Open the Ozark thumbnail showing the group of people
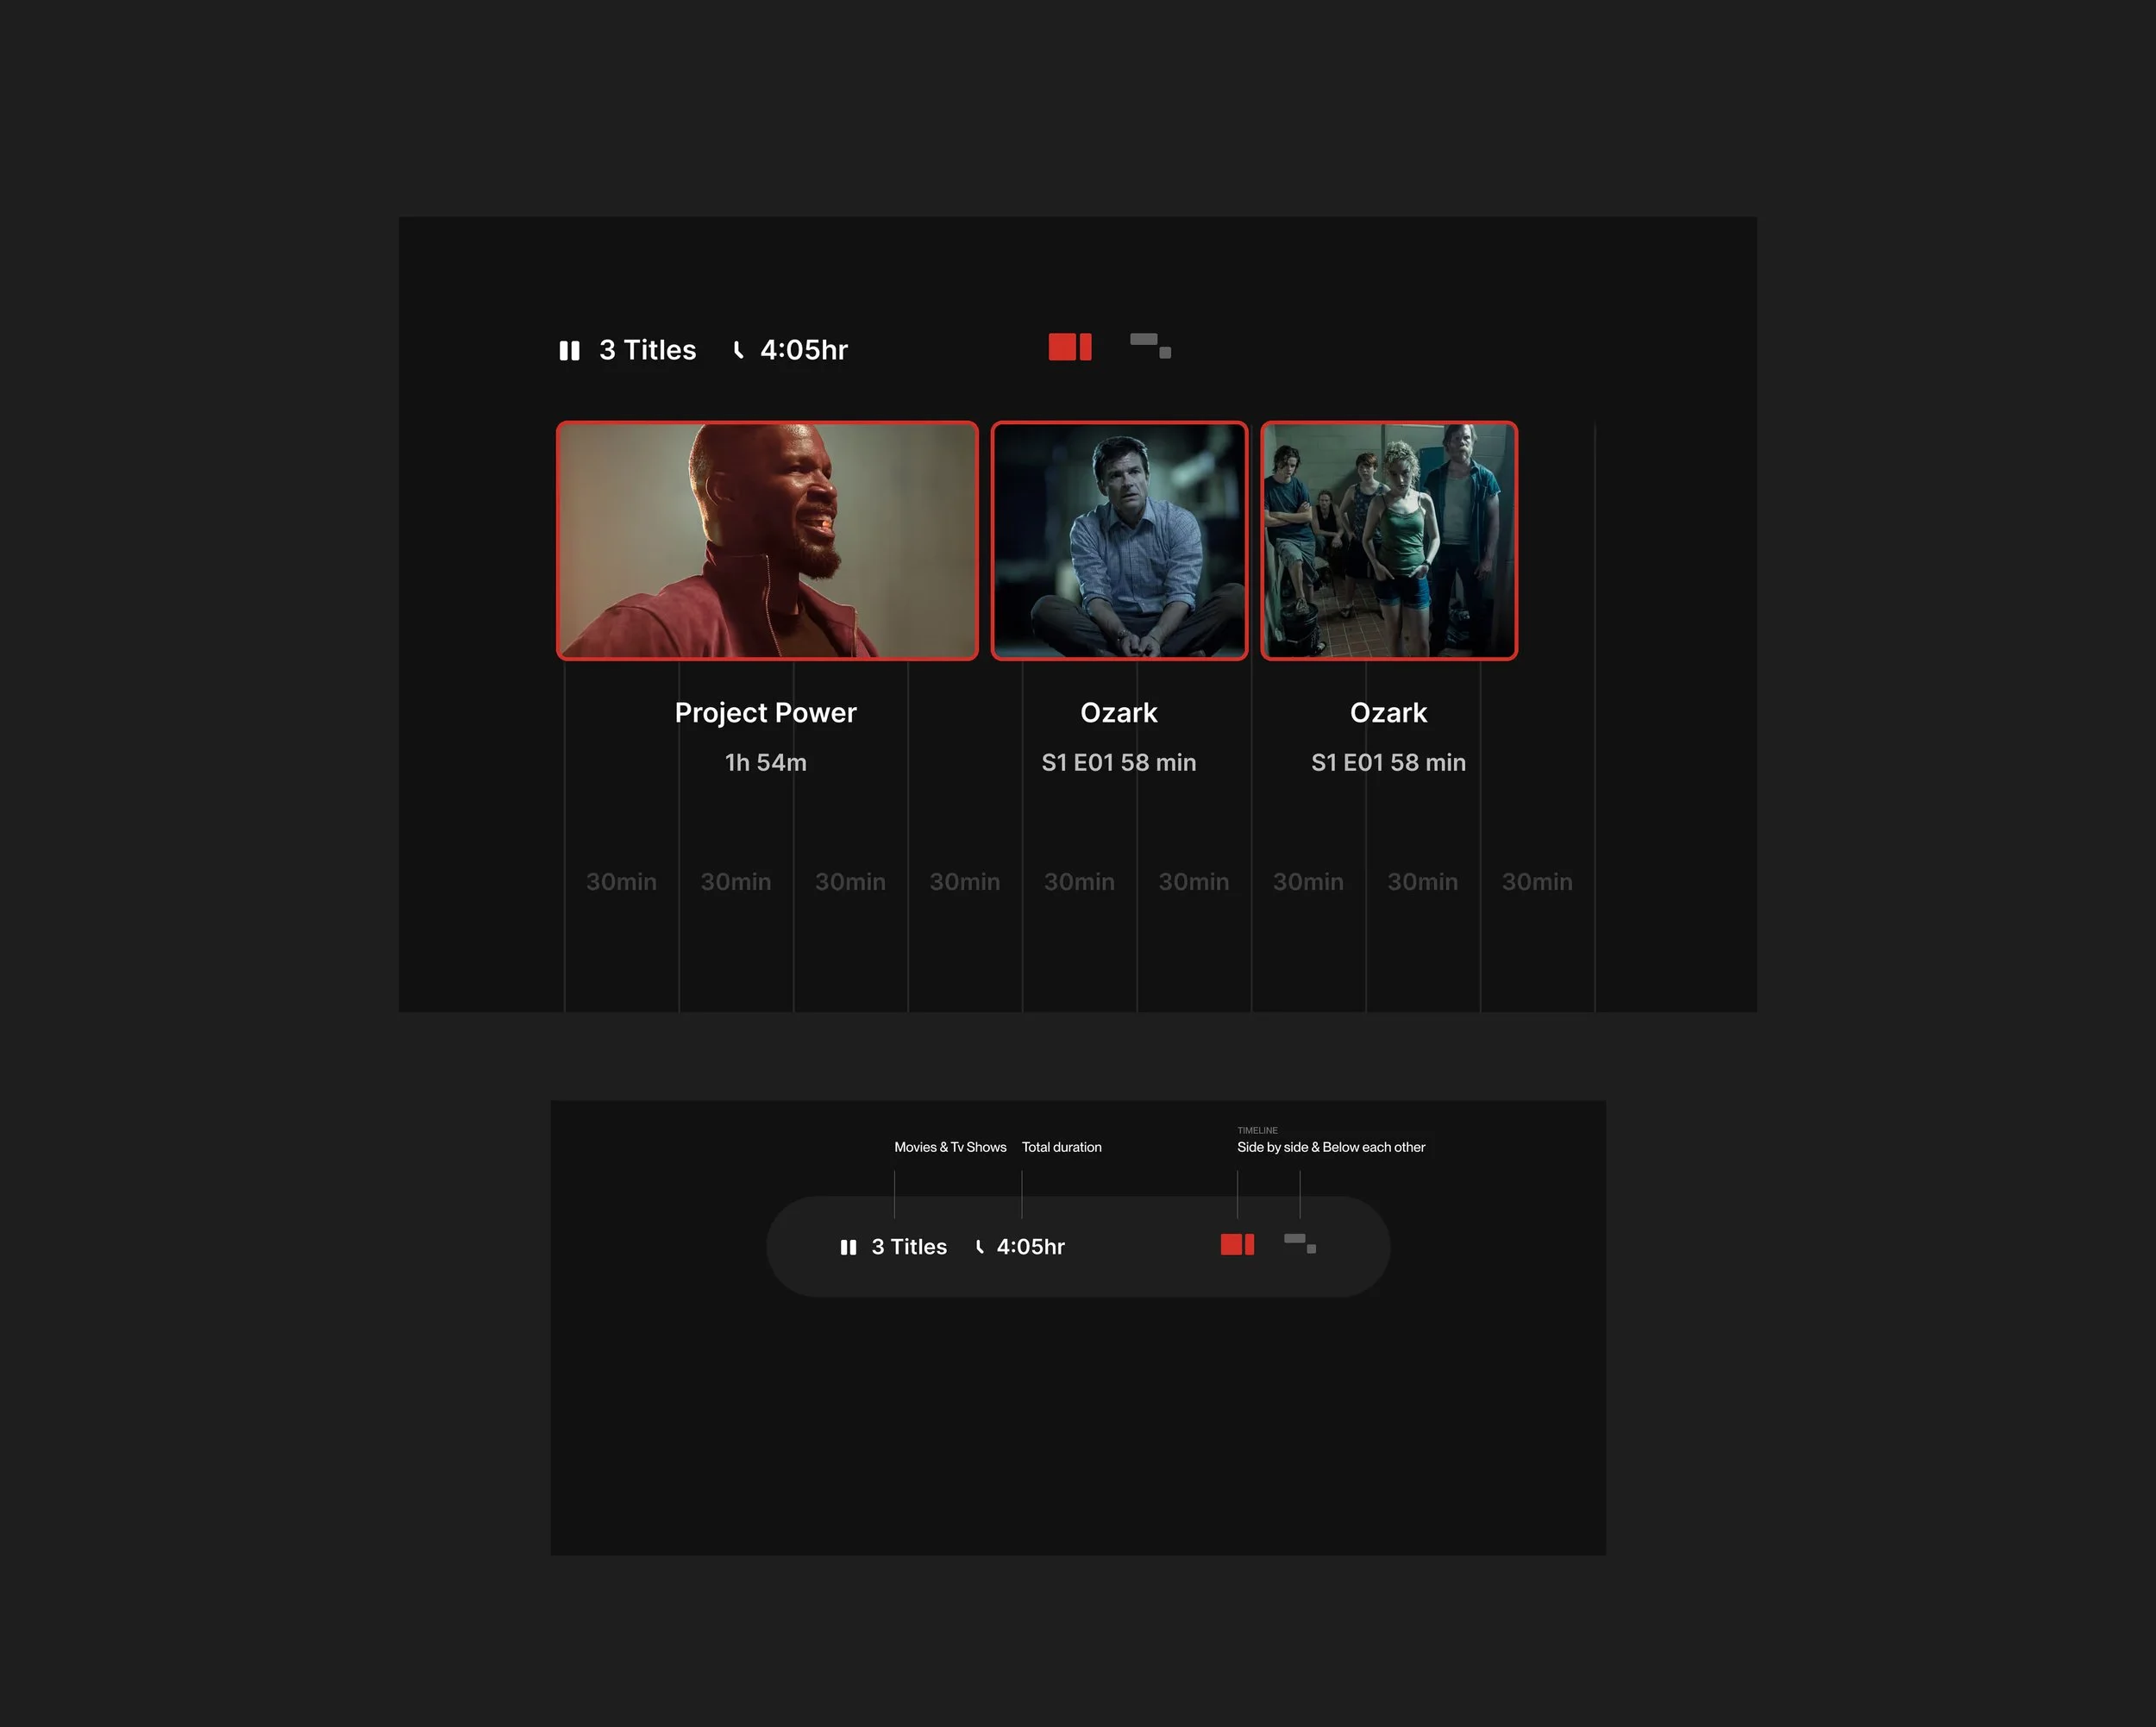 tap(1389, 540)
